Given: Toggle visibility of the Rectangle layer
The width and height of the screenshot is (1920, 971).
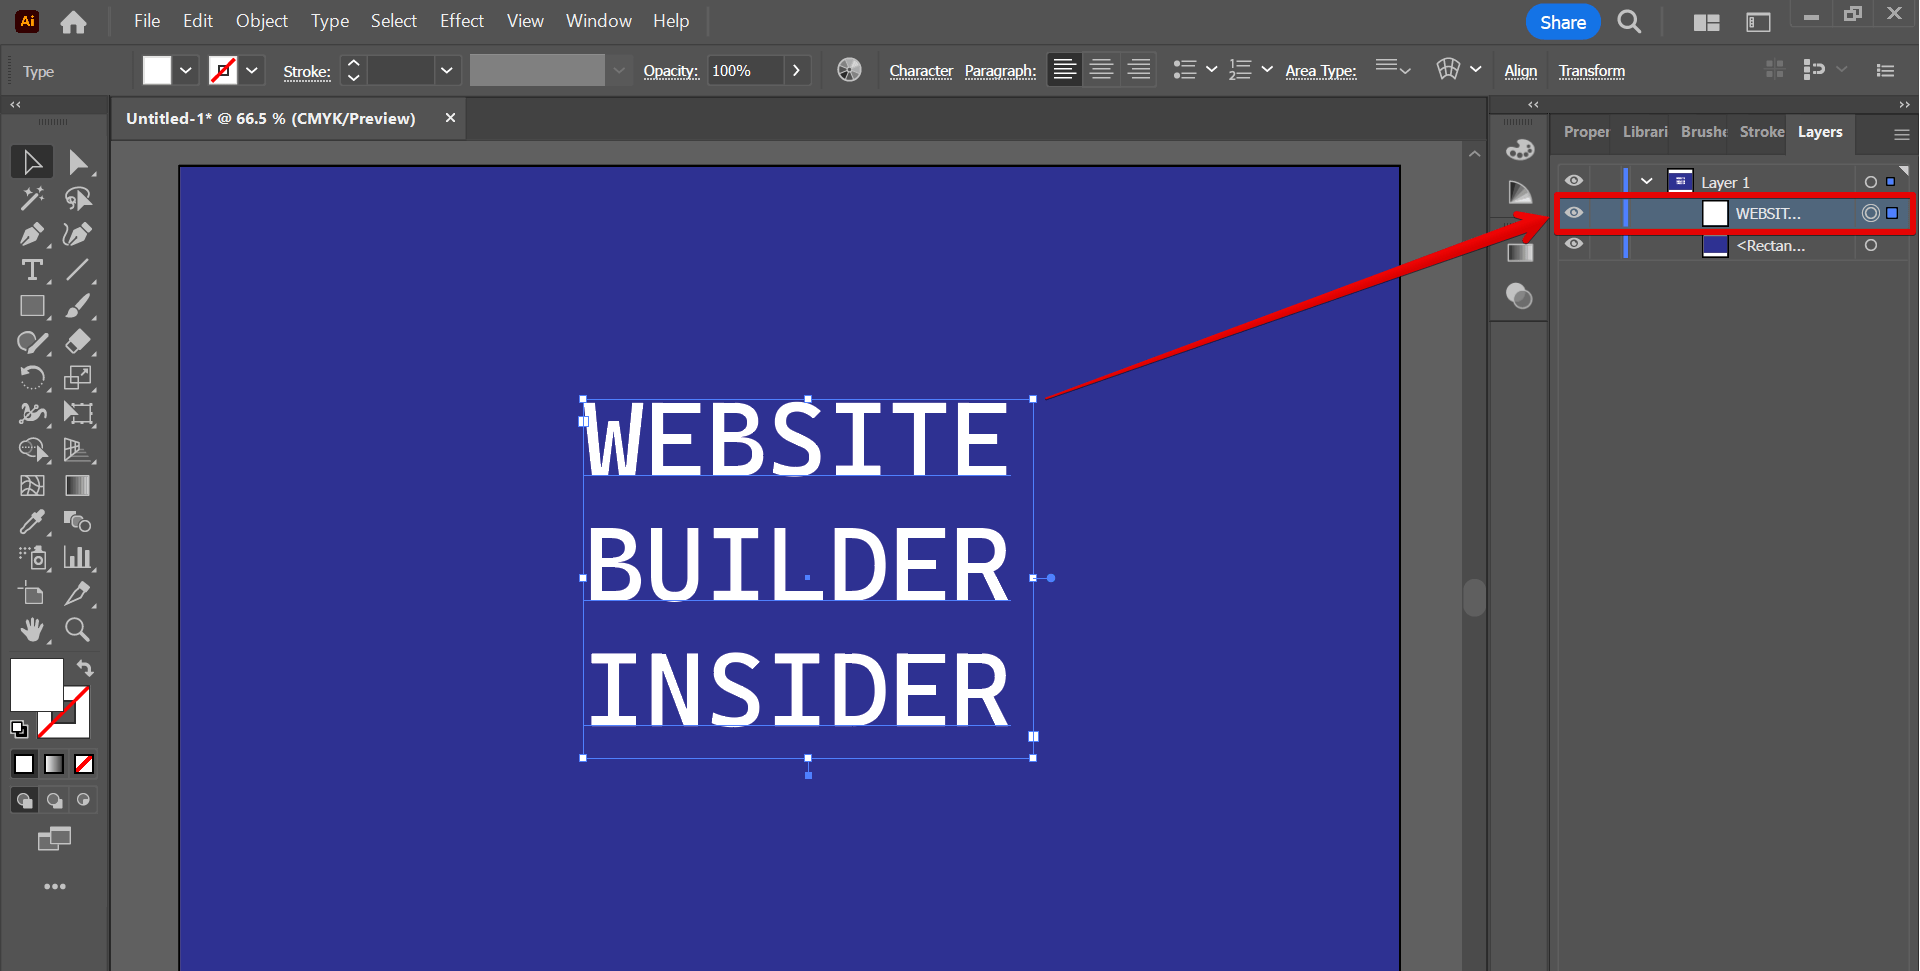Looking at the screenshot, I should tap(1575, 244).
